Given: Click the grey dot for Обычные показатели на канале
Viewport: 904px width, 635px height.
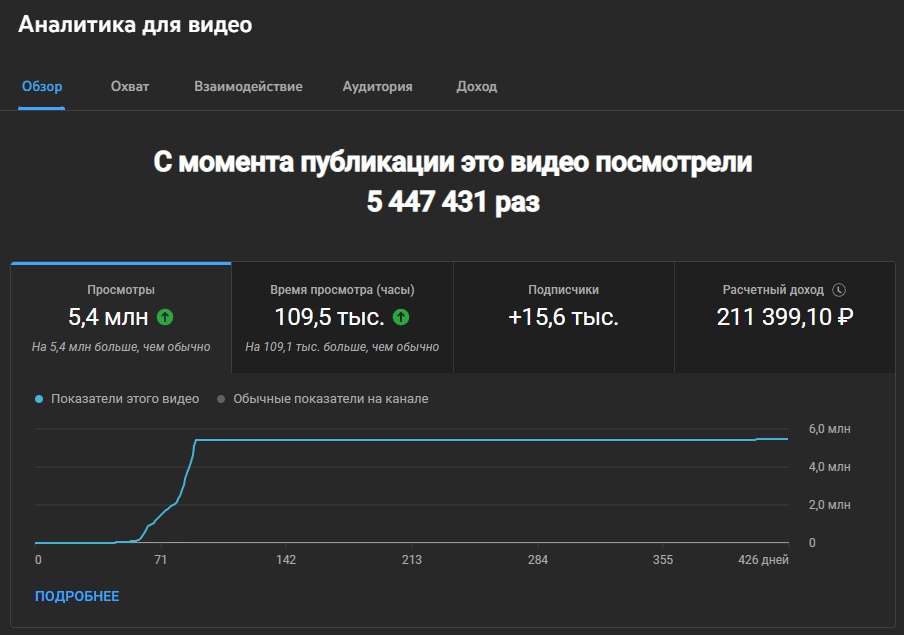Looking at the screenshot, I should tap(222, 399).
